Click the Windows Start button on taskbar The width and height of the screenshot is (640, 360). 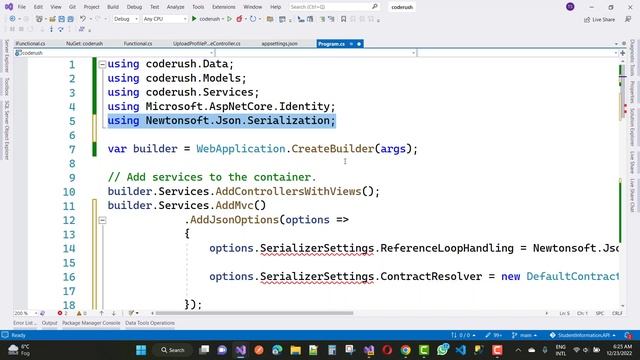coord(141,350)
